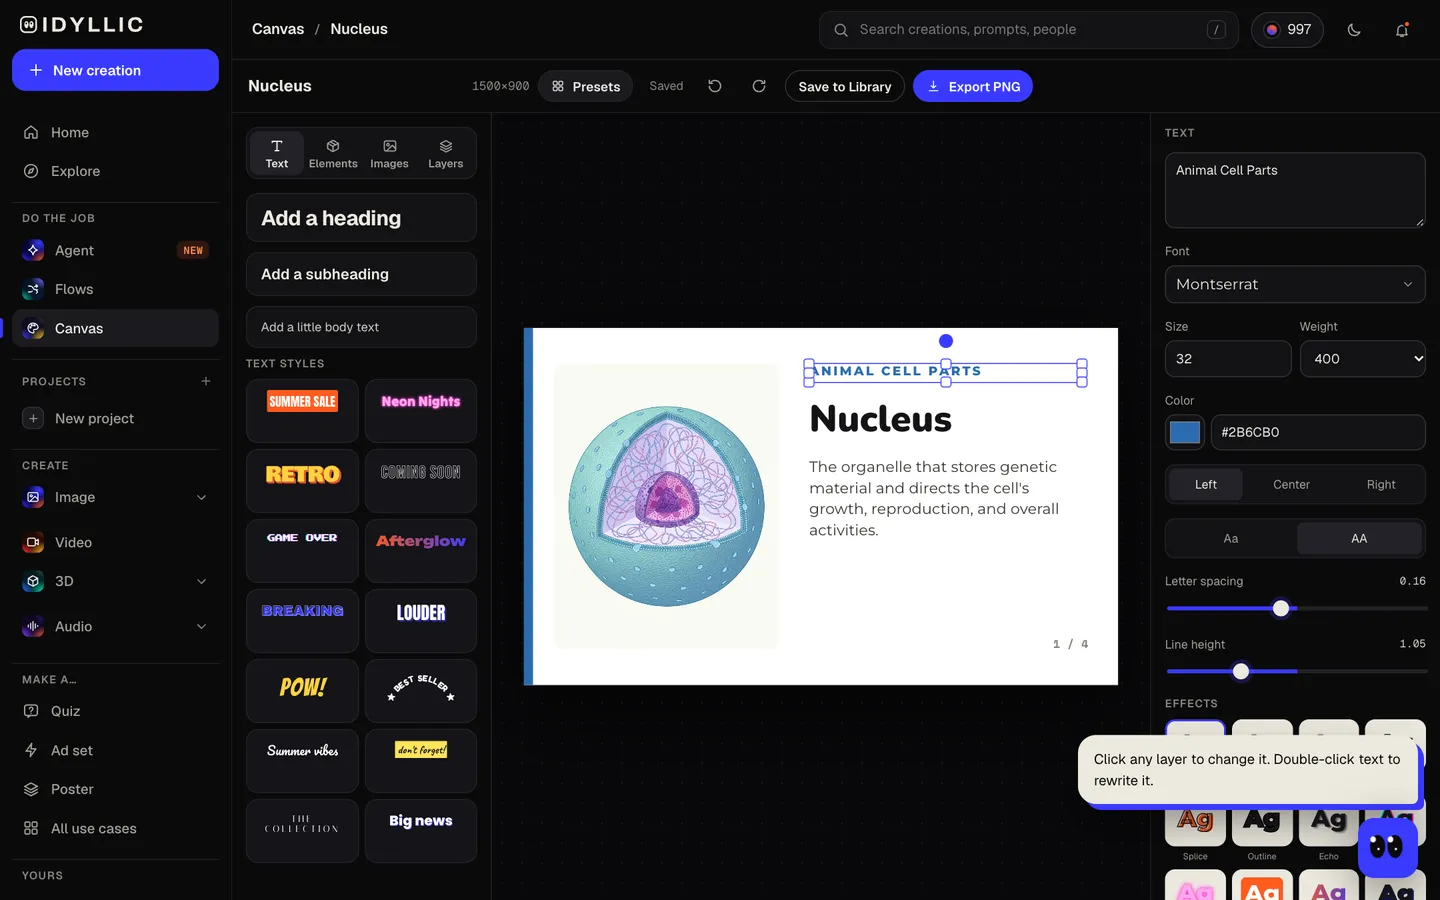Screen dimensions: 1440x900
Task: Click the search creations field
Action: coord(1028,30)
